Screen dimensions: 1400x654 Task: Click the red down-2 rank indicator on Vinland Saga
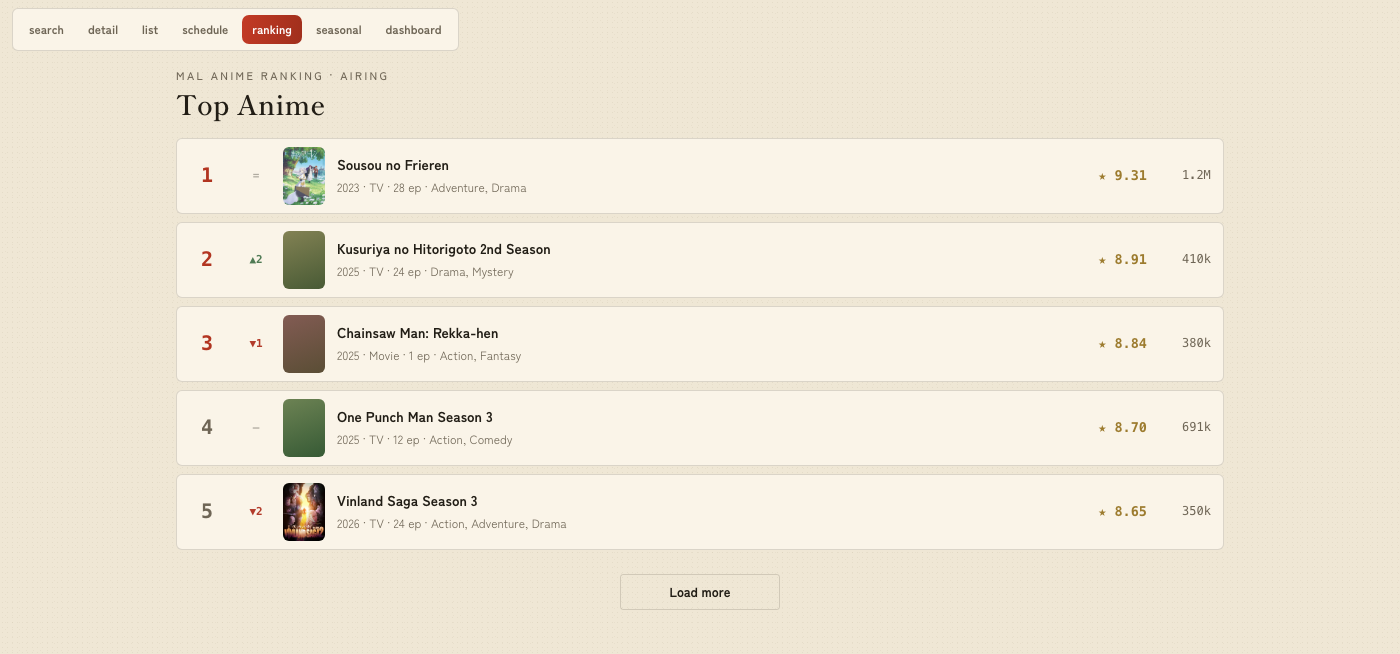tap(256, 512)
